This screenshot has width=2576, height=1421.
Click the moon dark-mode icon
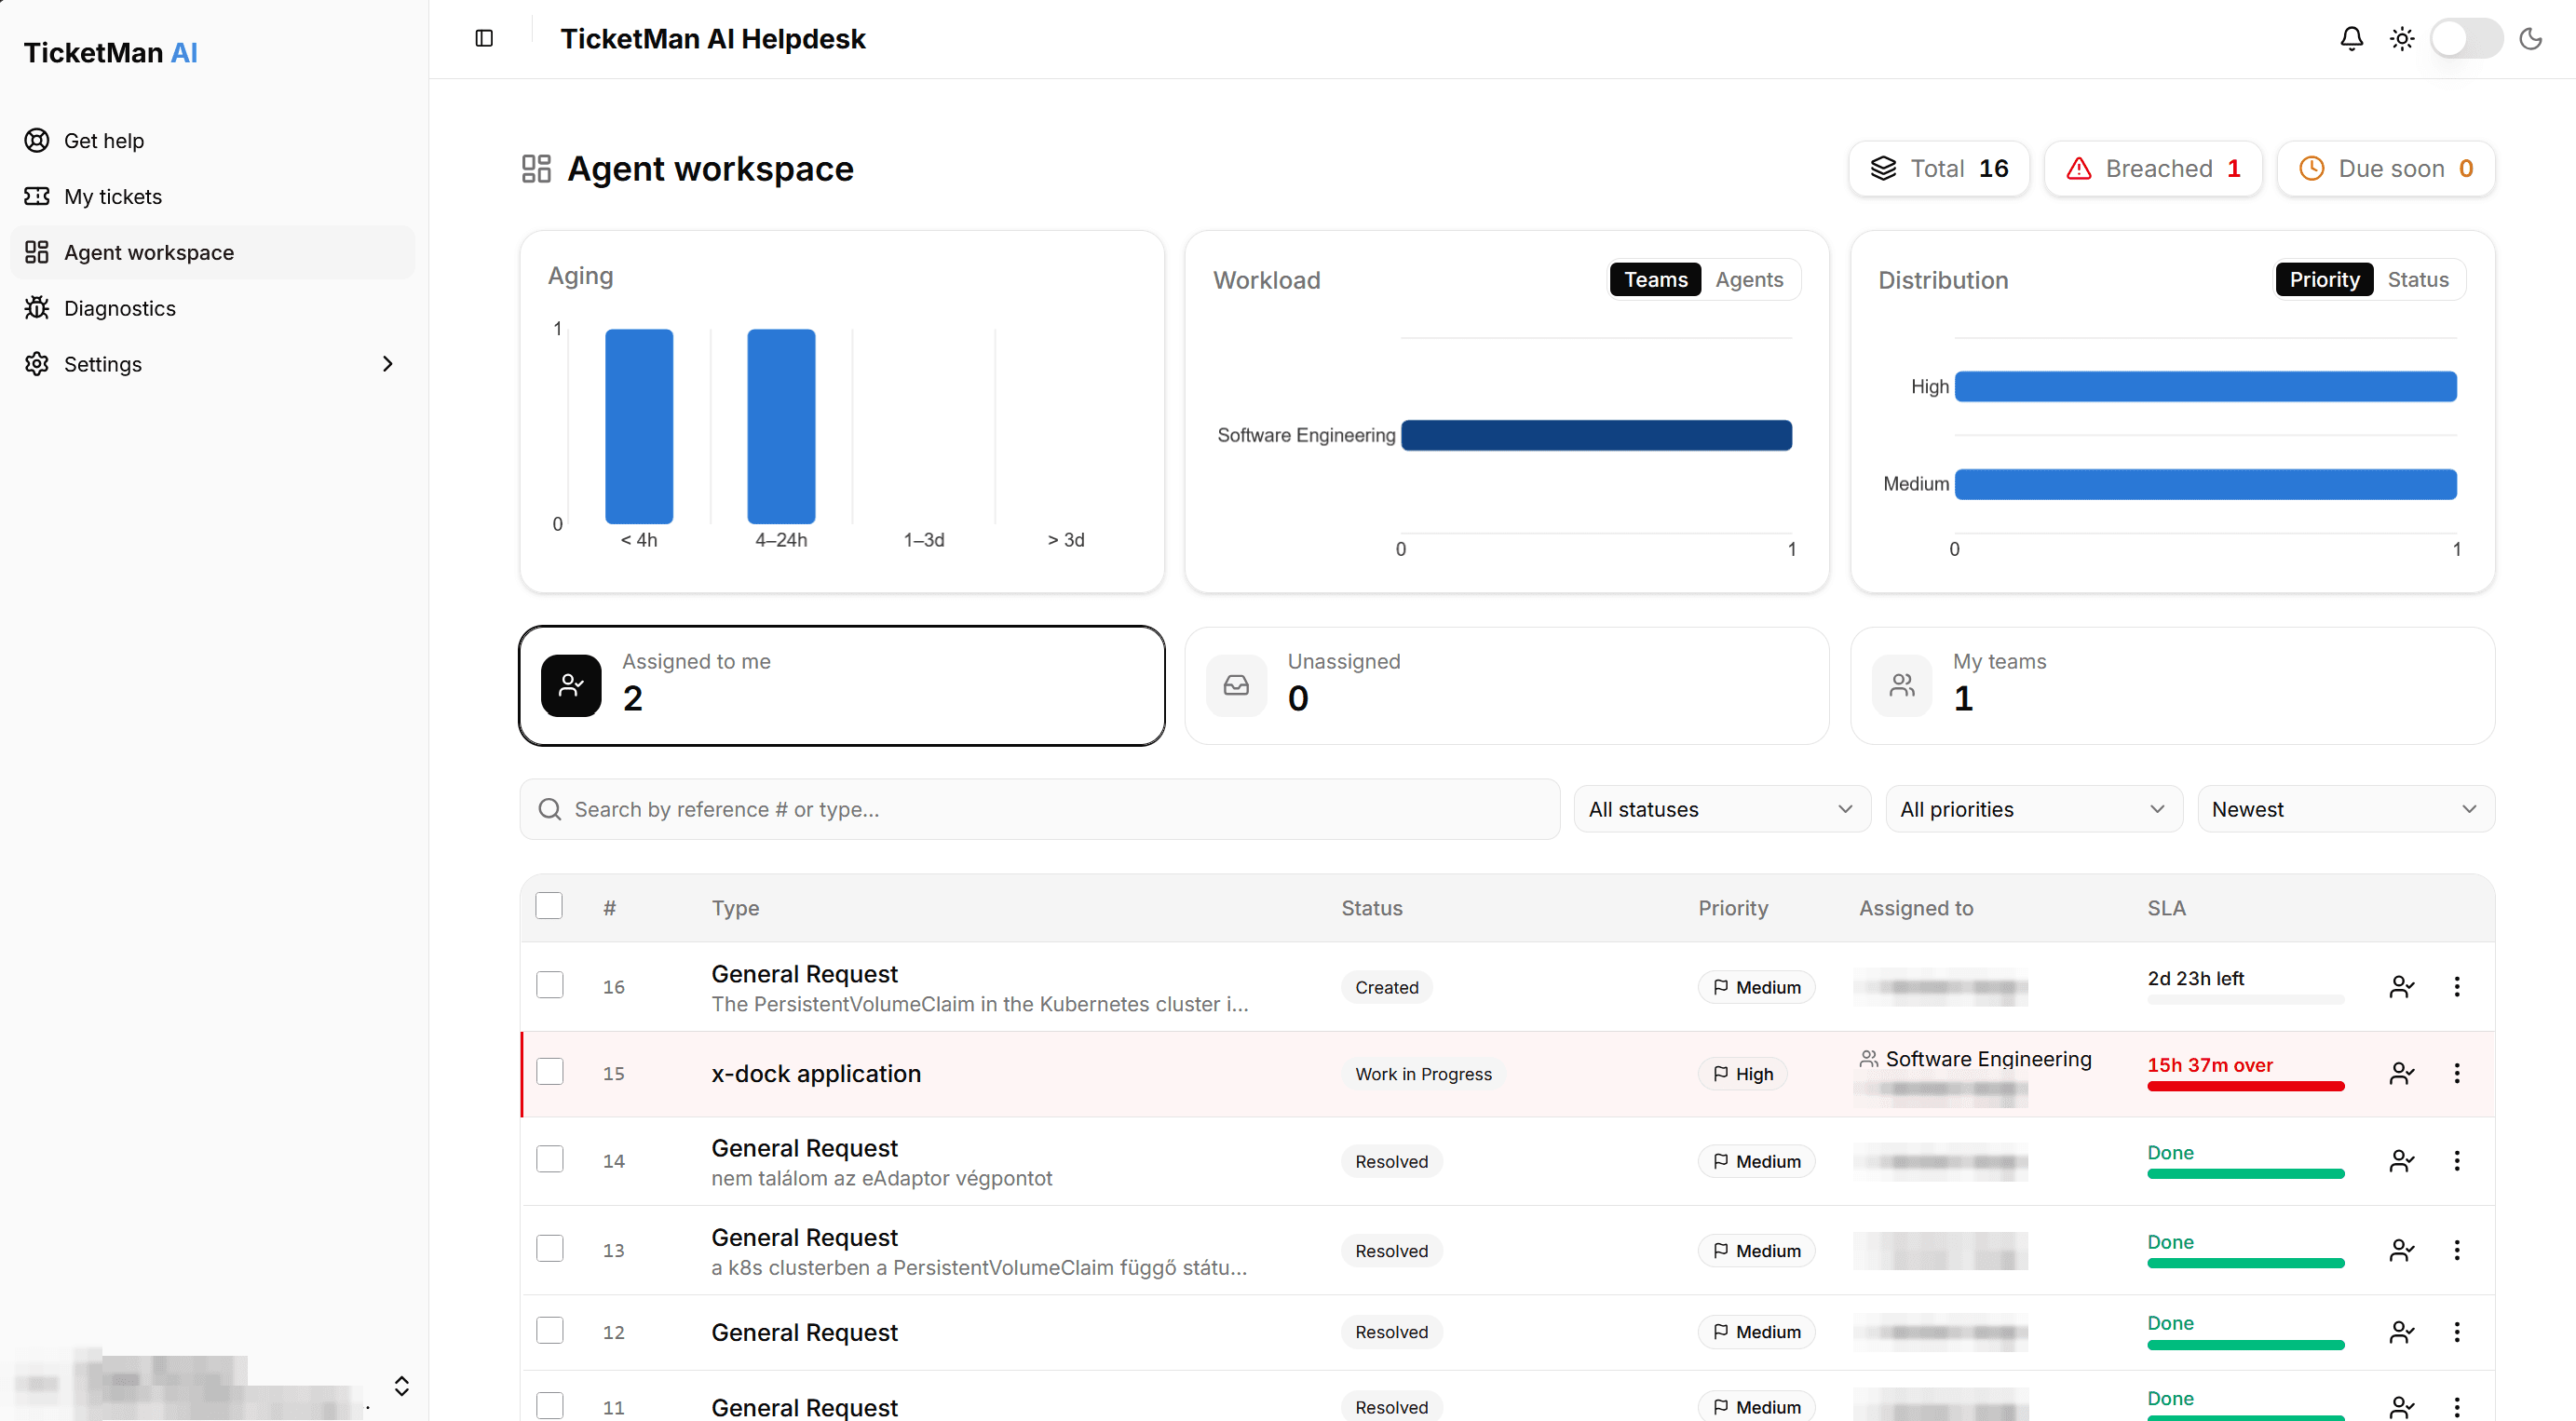click(x=2530, y=38)
